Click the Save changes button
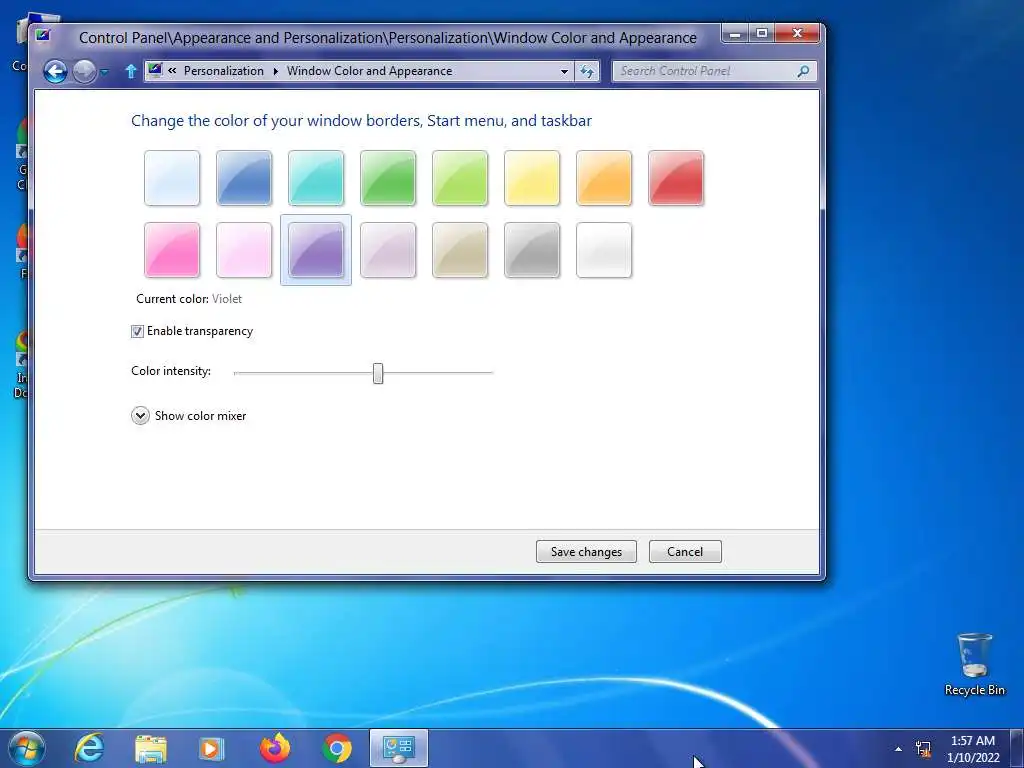1024x768 pixels. click(586, 551)
